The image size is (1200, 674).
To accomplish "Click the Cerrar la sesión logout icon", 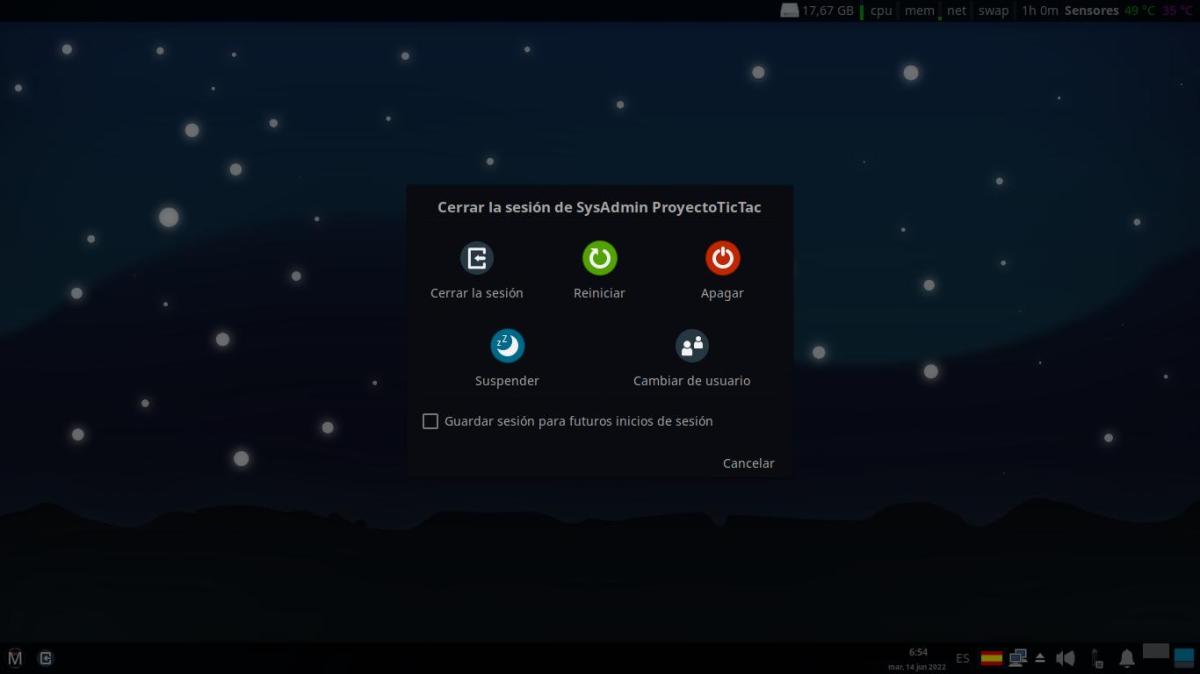I will pos(477,259).
